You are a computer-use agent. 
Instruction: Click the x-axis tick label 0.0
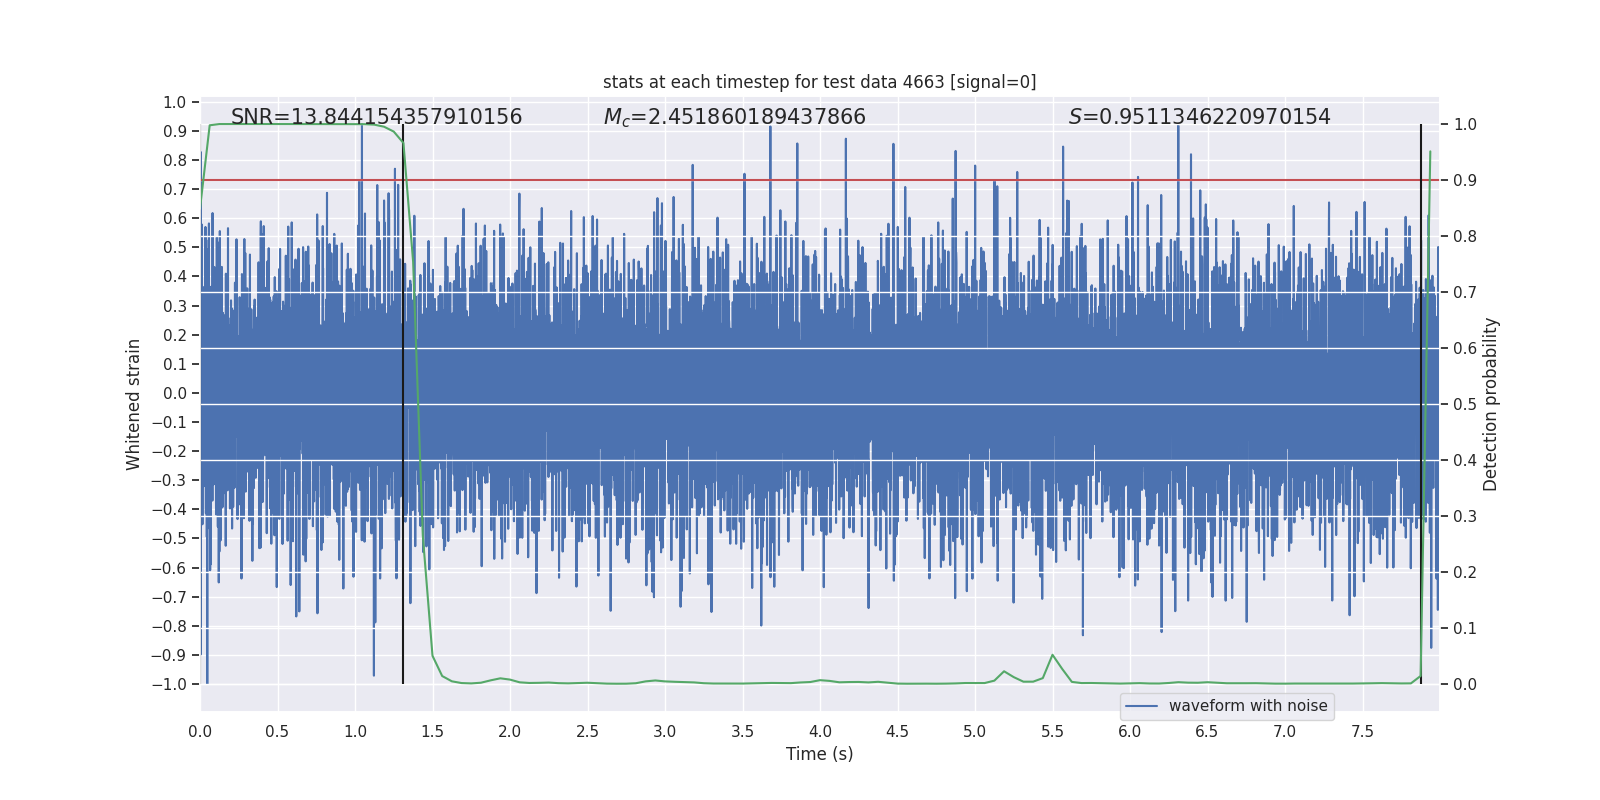coord(200,732)
